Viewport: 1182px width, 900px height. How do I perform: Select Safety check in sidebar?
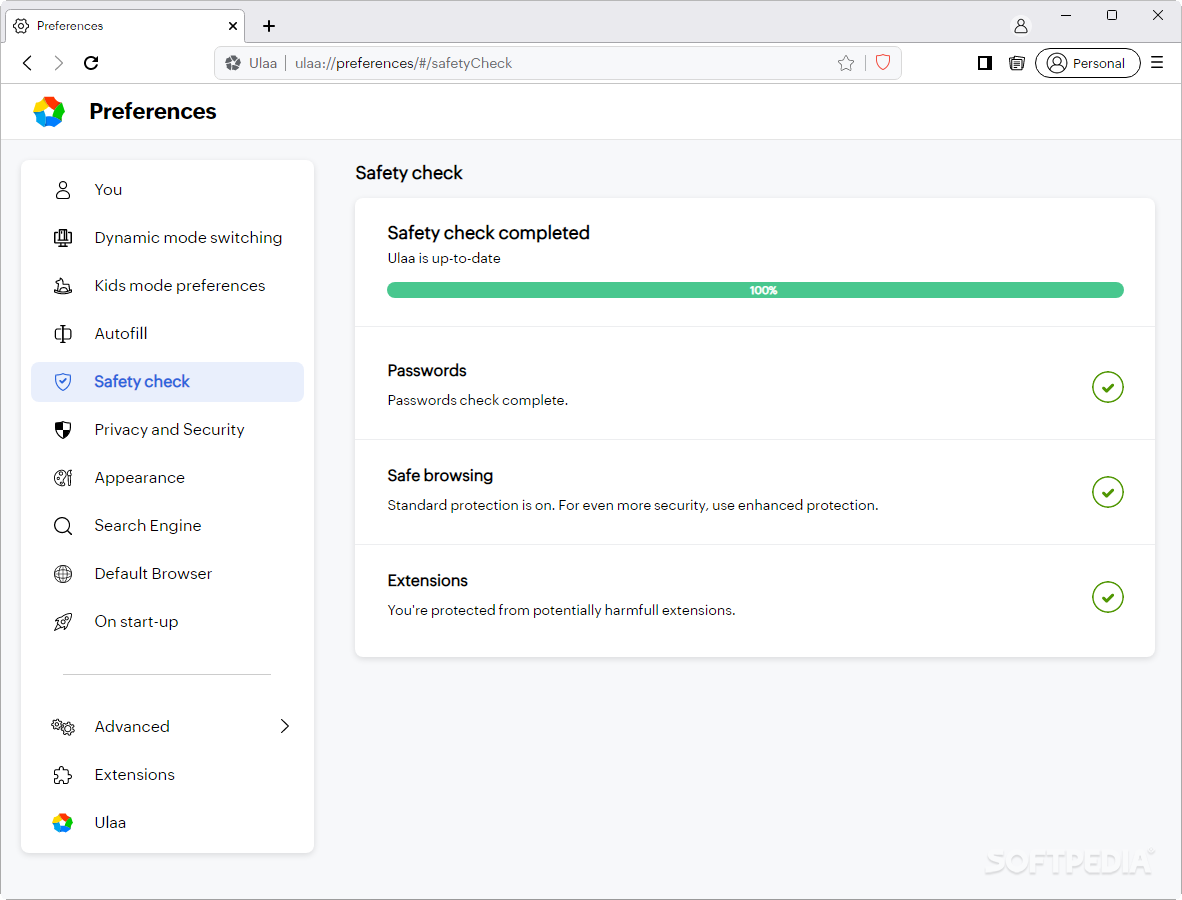click(167, 382)
